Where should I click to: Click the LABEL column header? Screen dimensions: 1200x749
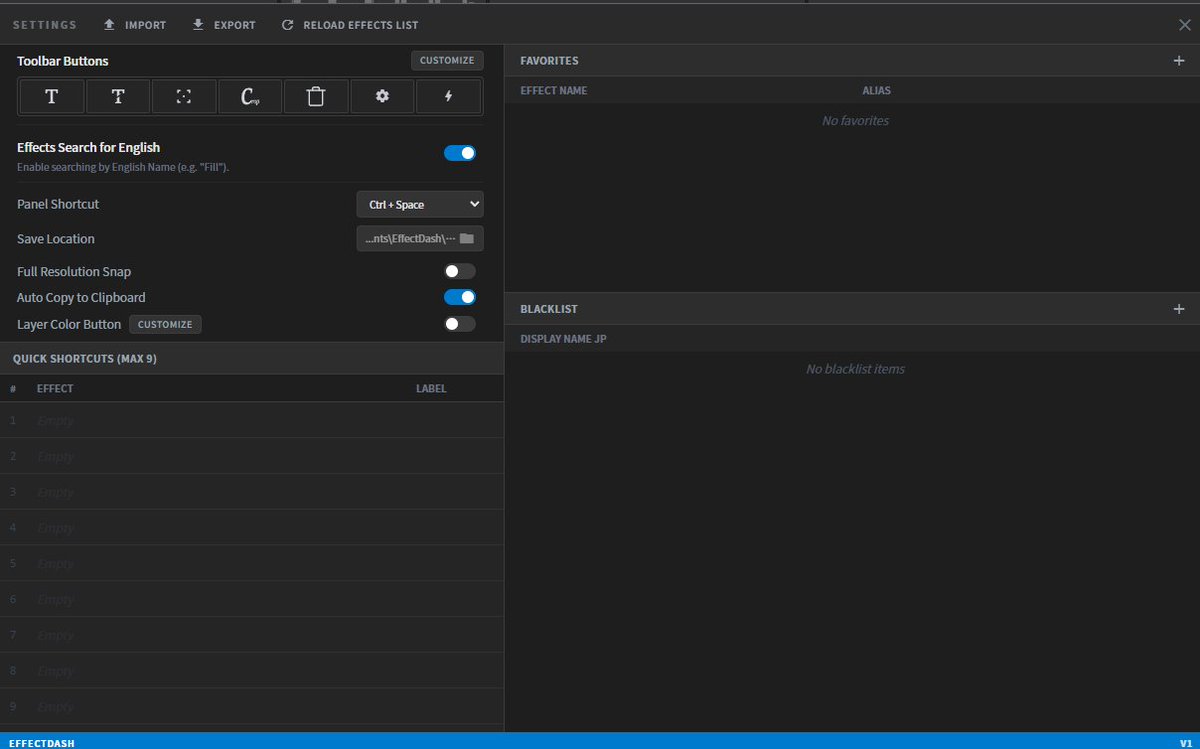431,388
